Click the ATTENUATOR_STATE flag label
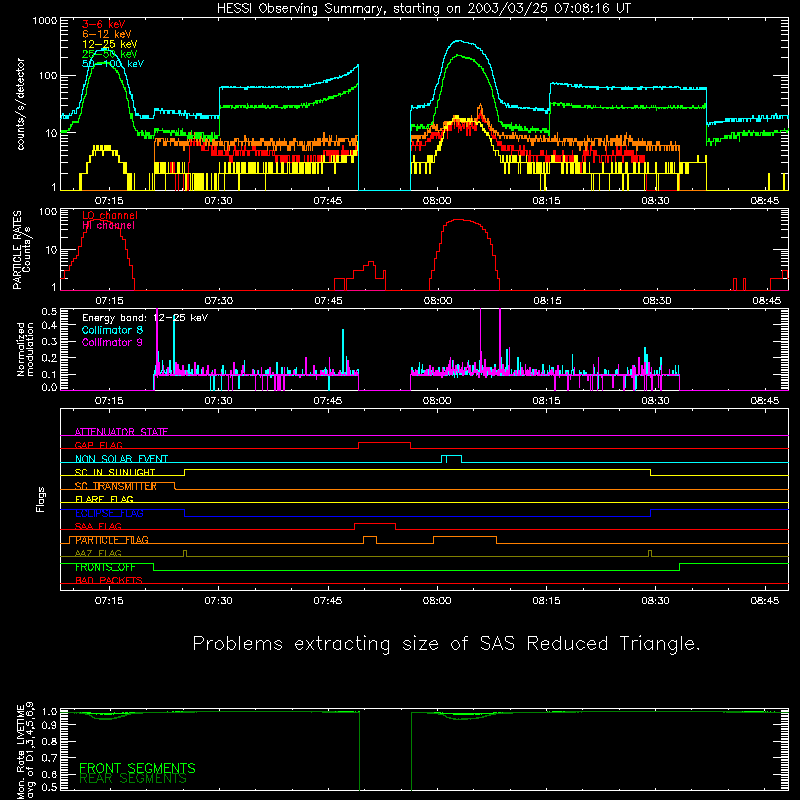 (121, 432)
